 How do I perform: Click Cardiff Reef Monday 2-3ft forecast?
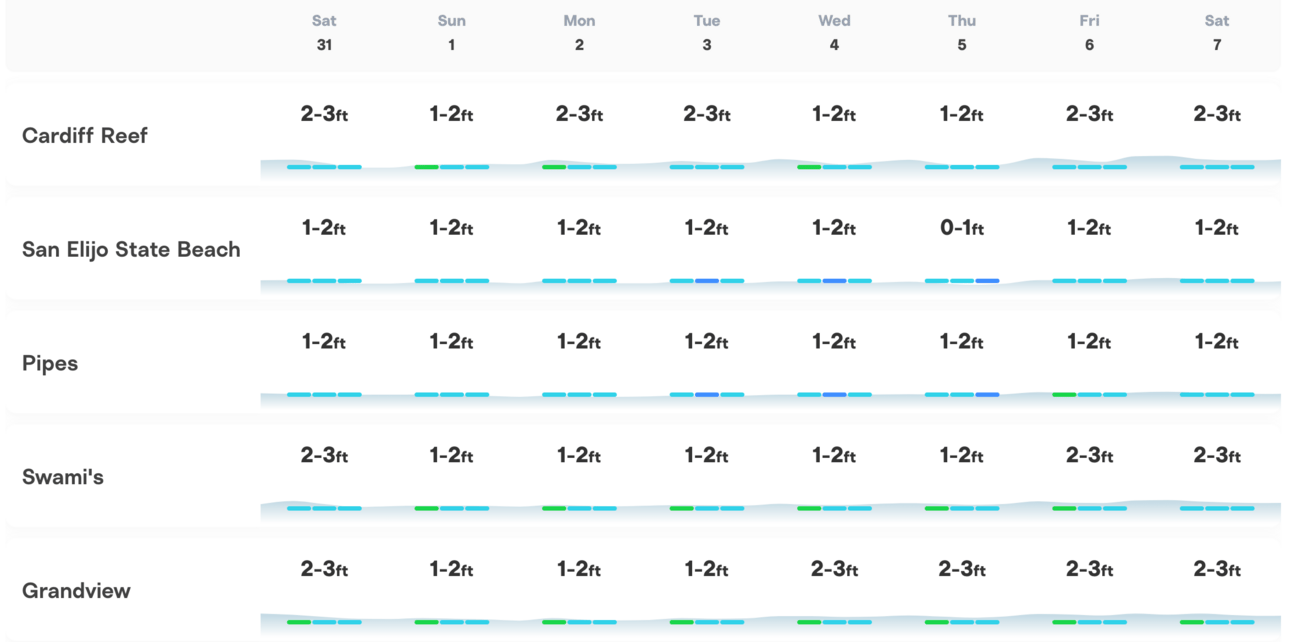[x=579, y=114]
